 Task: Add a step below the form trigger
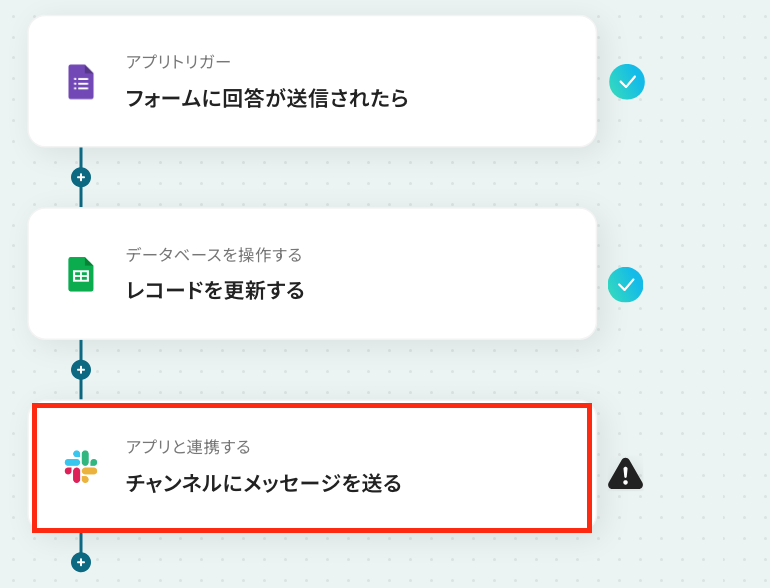(81, 177)
